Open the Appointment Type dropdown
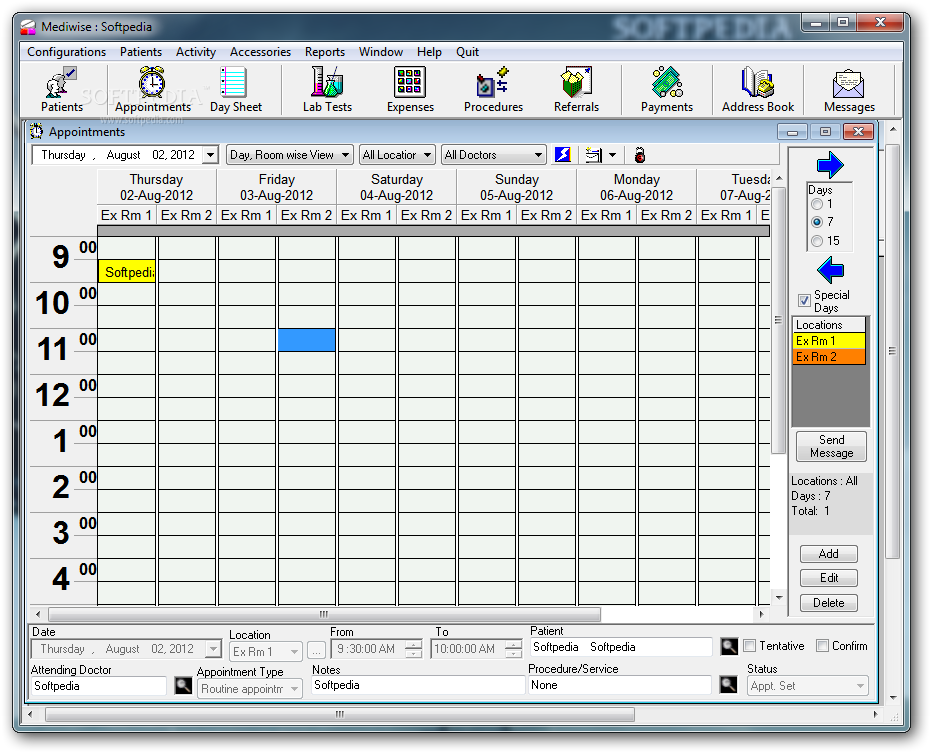The height and width of the screenshot is (753, 931). pyautogui.click(x=249, y=689)
